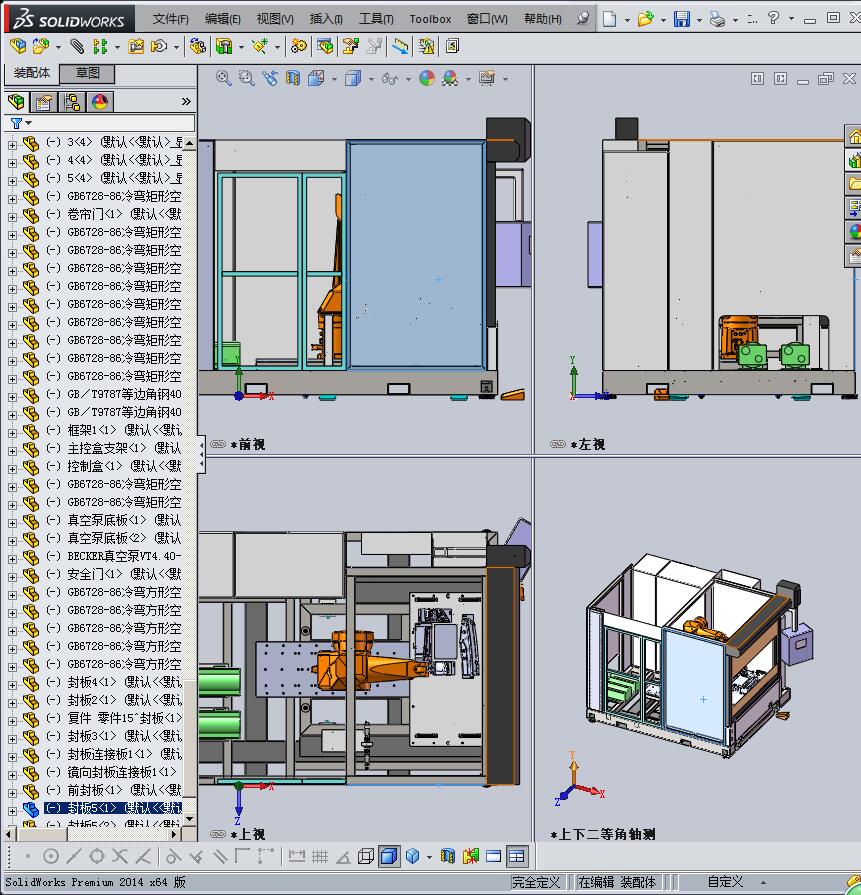Expand the 框架1<1> tree node

(x=13, y=433)
